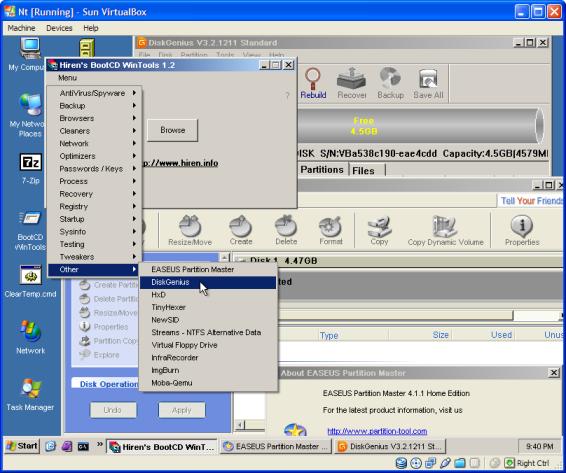The width and height of the screenshot is (566, 473).
Task: Click the VirtualBox network status icon
Action: (431, 463)
